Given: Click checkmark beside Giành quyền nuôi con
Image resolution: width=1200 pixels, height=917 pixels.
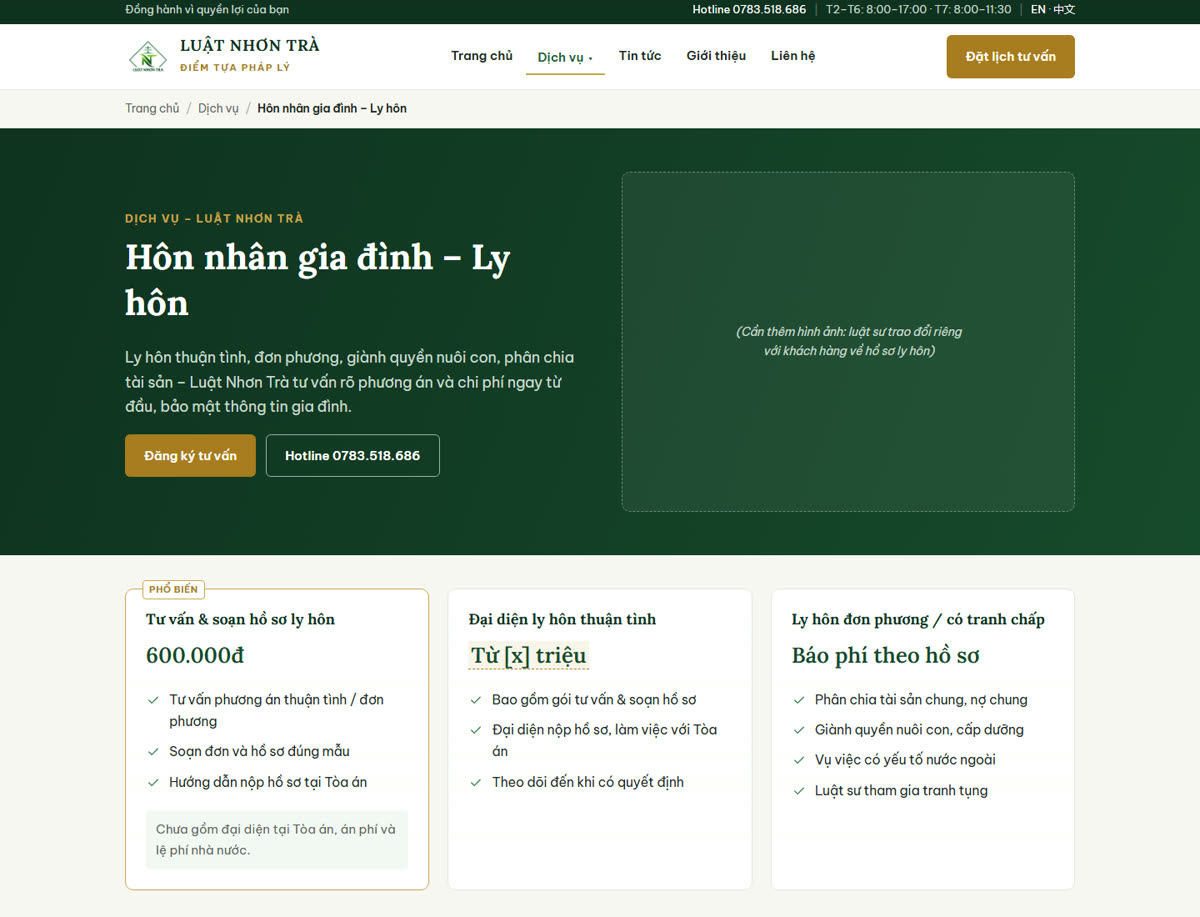Looking at the screenshot, I should pyautogui.click(x=799, y=730).
